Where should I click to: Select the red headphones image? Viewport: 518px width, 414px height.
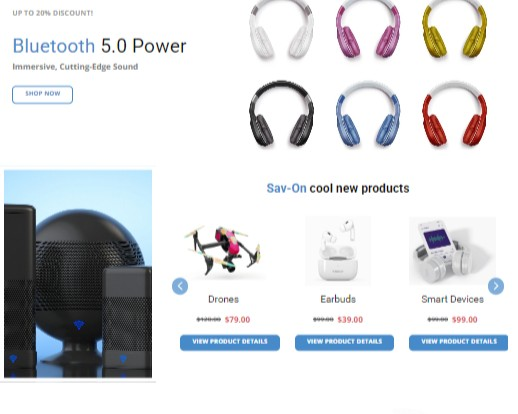pyautogui.click(x=454, y=114)
